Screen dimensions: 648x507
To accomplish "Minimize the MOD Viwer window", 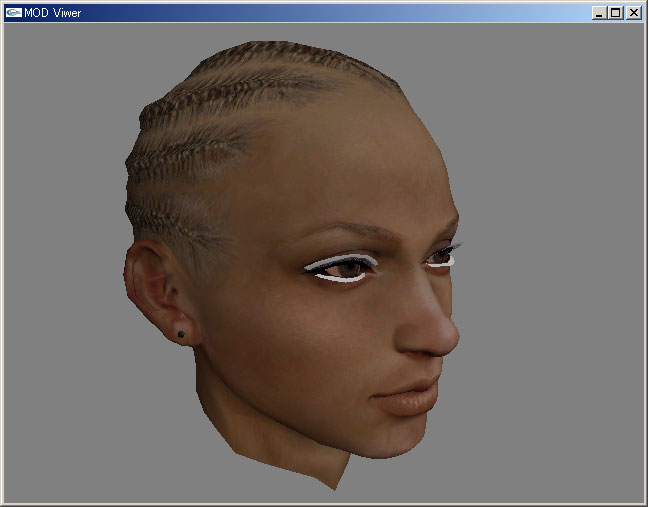I will tap(599, 13).
